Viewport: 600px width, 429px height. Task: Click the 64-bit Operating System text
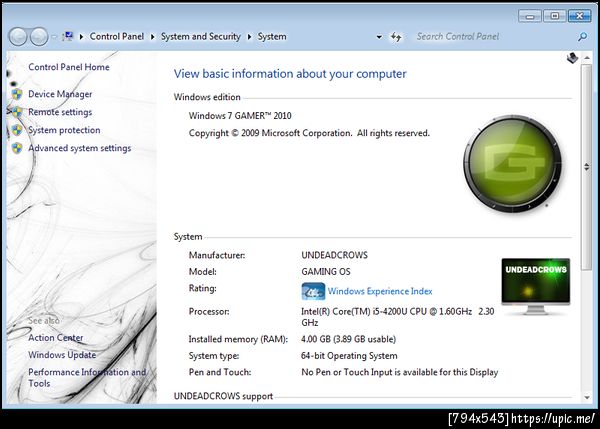[349, 356]
